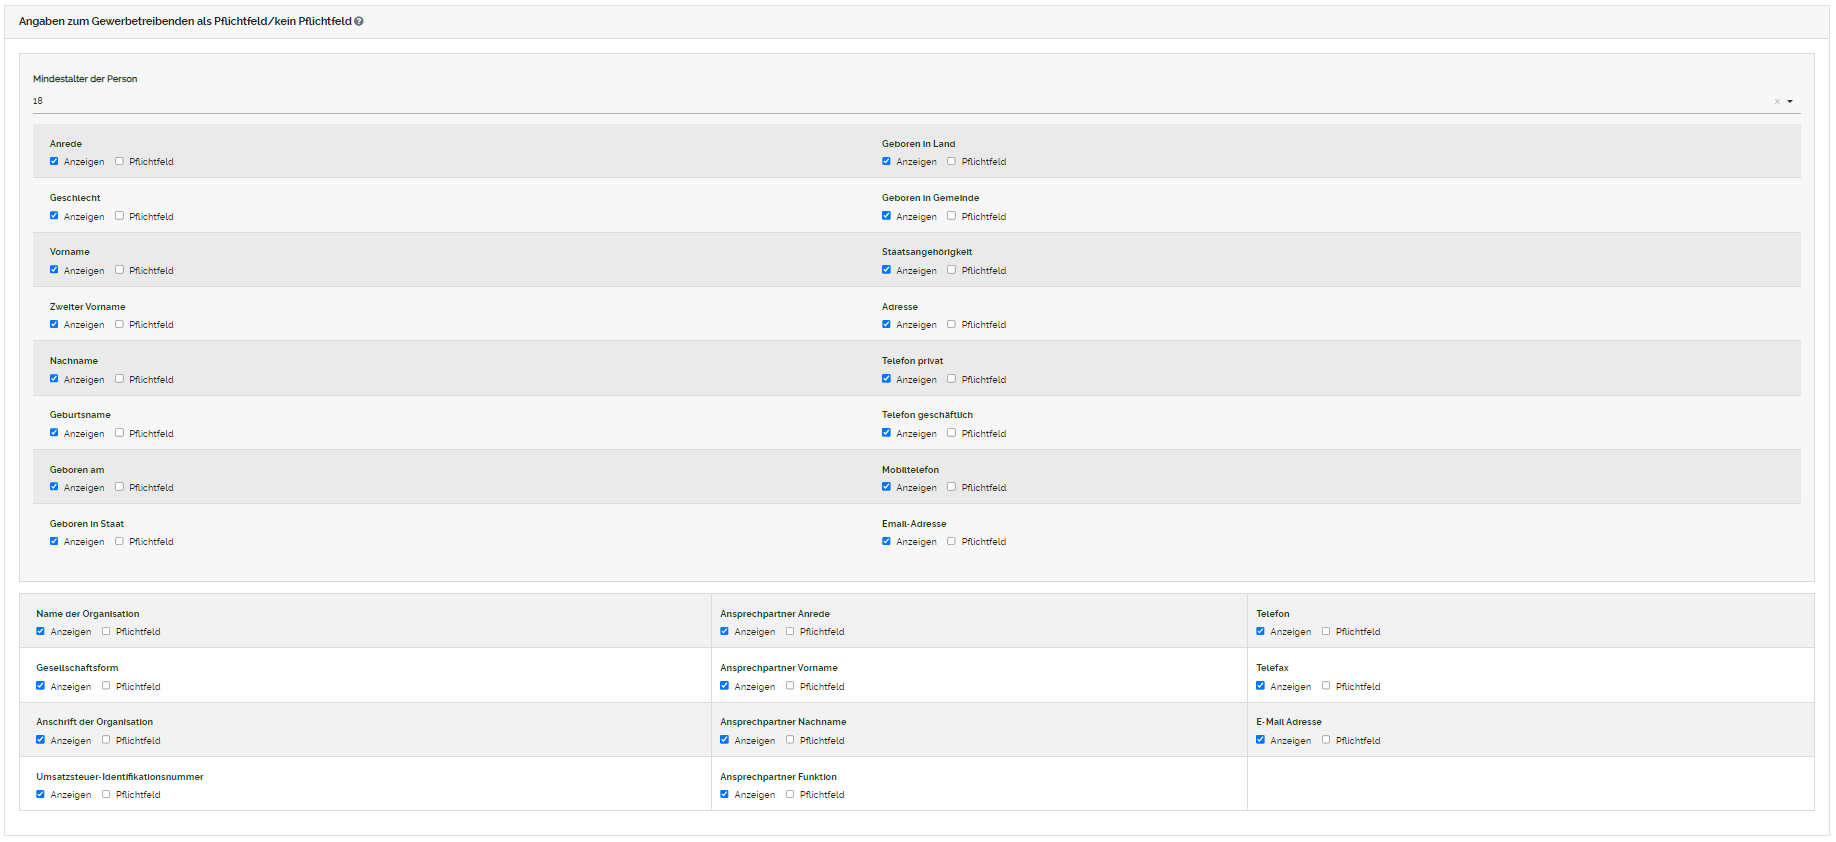Make Email-Adresse a Pflichtfeld
This screenshot has width=1836, height=842.
click(951, 541)
